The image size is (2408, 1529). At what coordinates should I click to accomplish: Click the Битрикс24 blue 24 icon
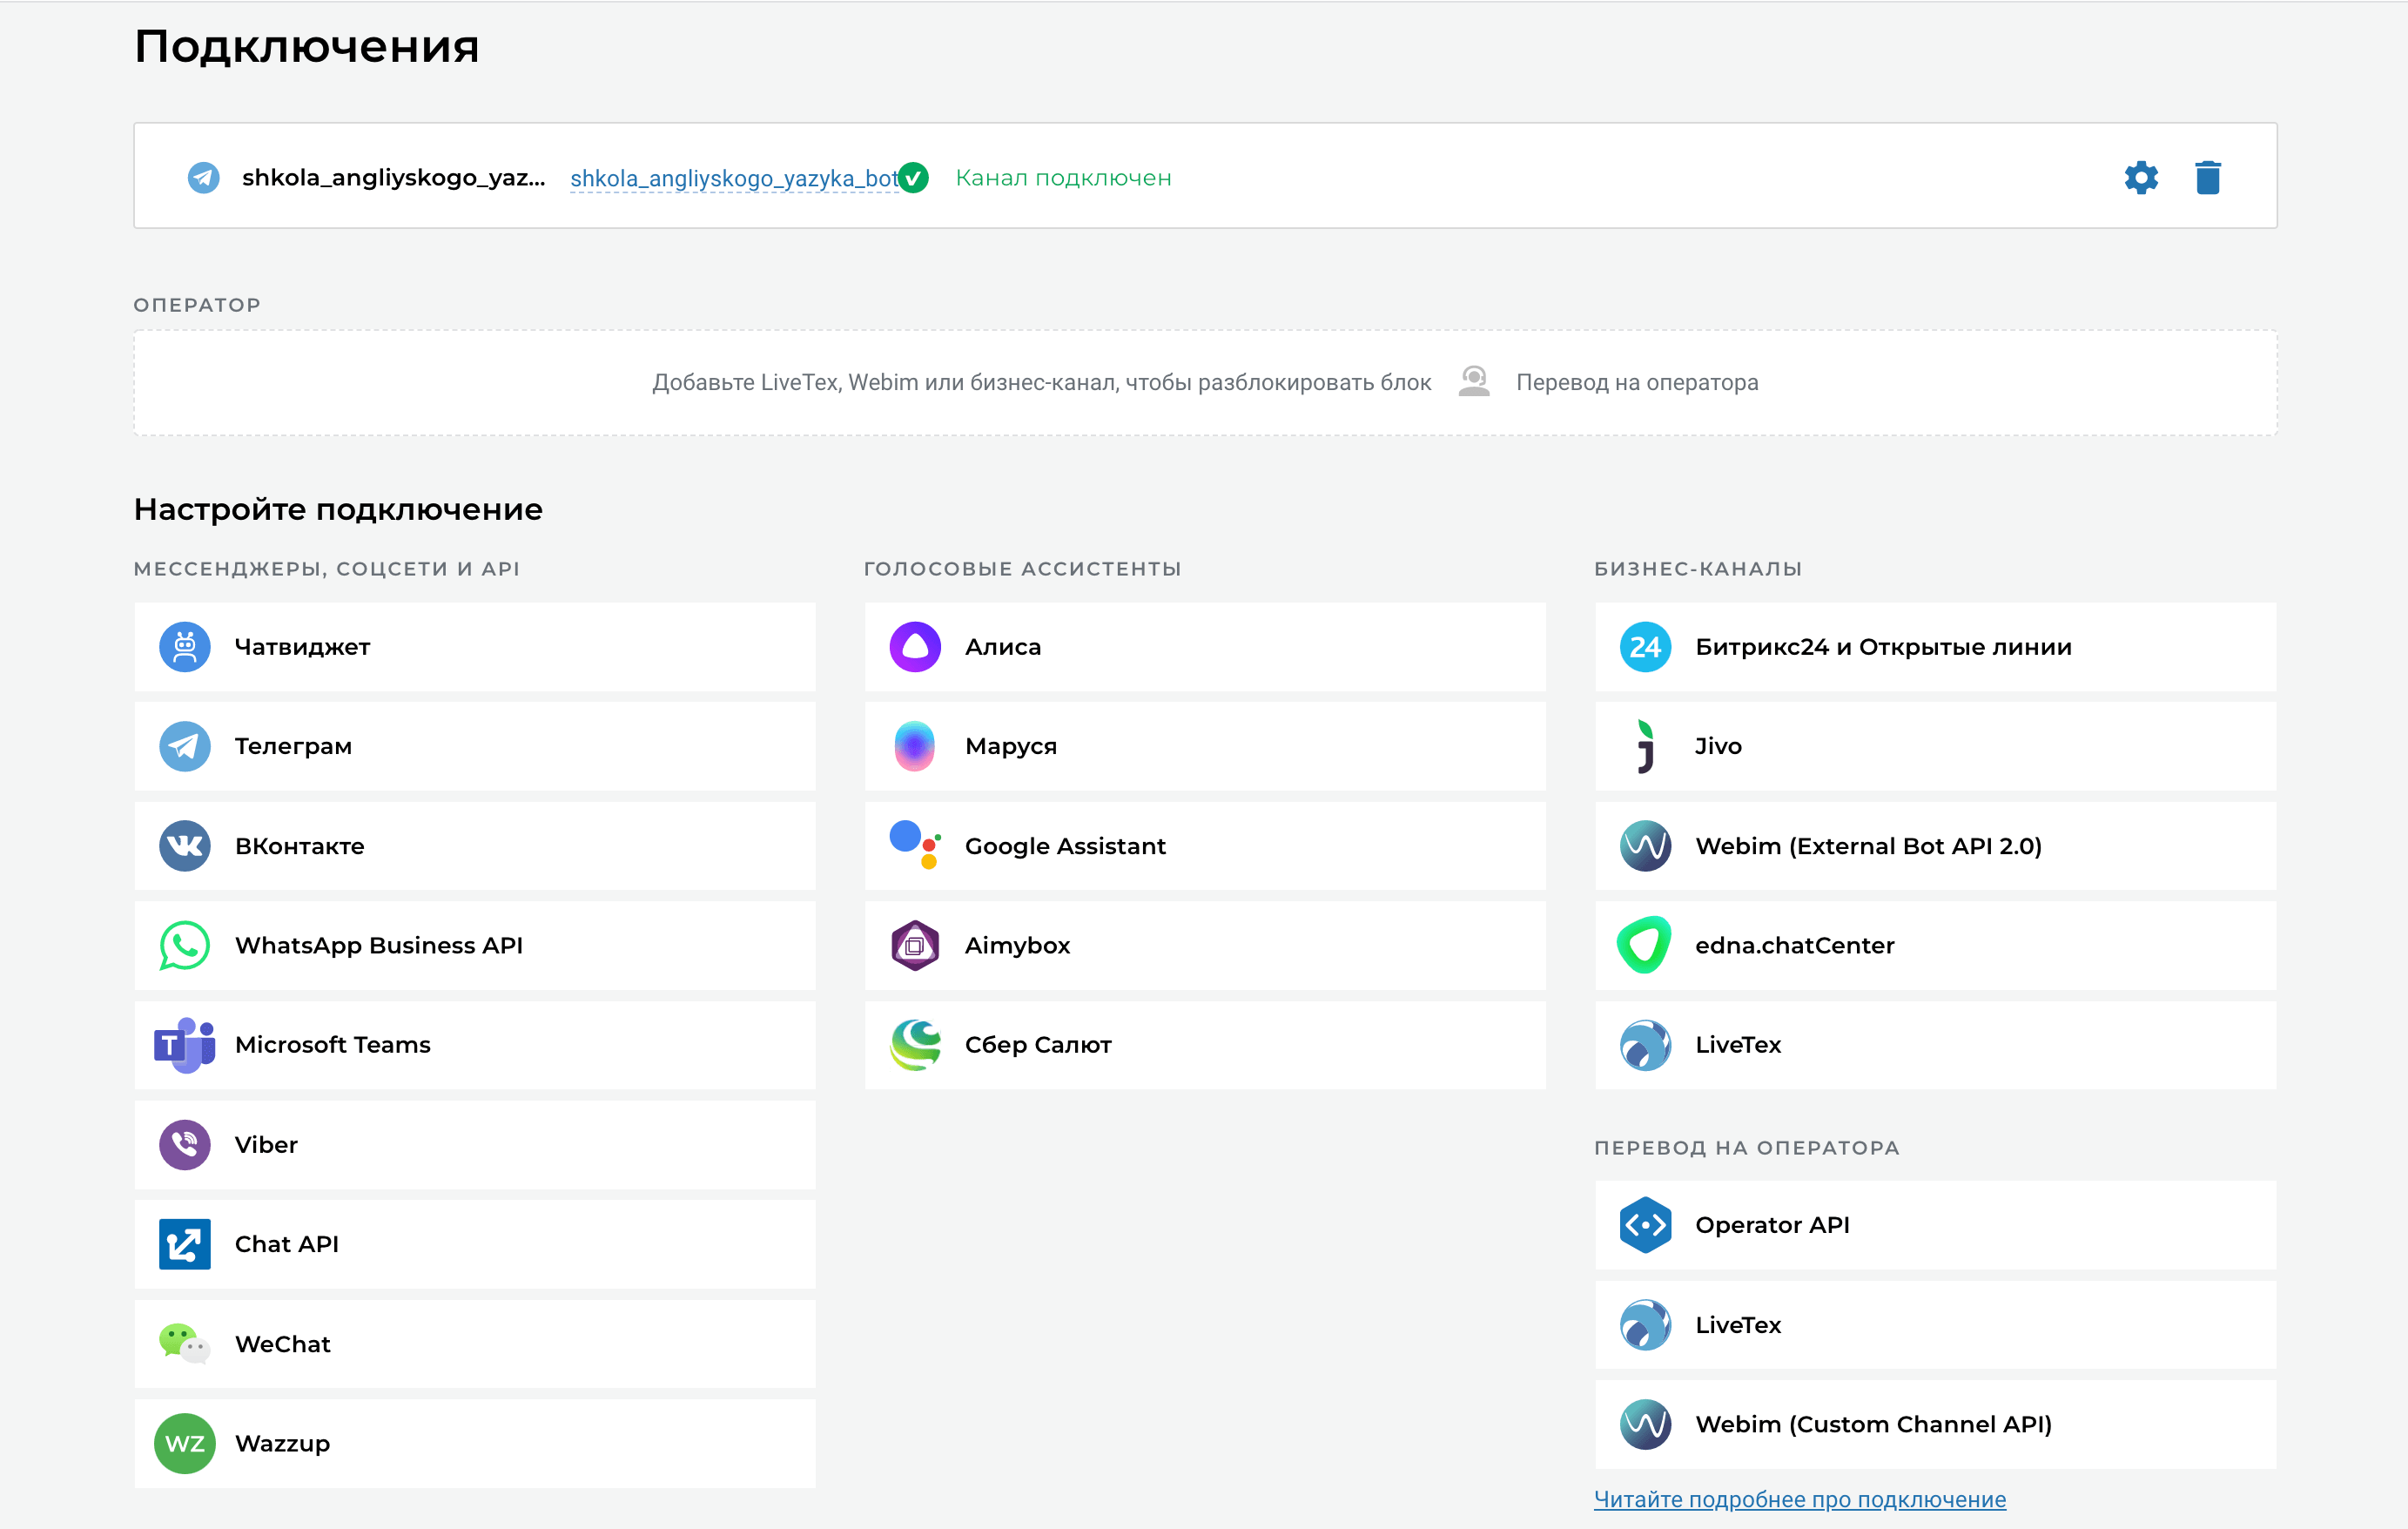coord(1645,647)
